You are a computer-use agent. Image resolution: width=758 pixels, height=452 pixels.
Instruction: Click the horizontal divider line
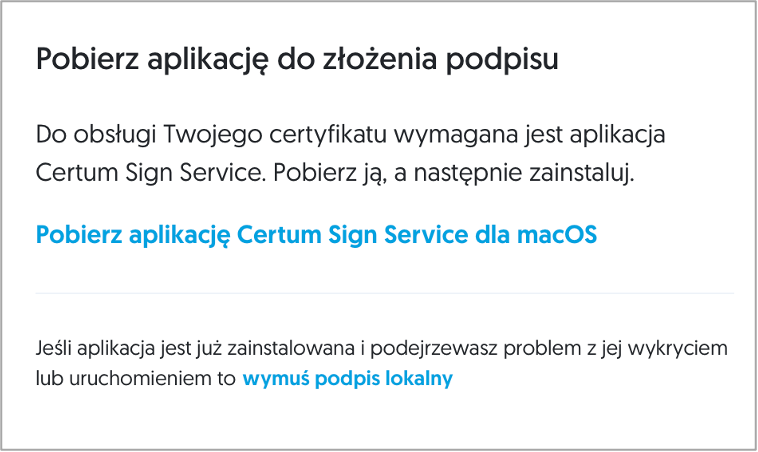point(385,293)
